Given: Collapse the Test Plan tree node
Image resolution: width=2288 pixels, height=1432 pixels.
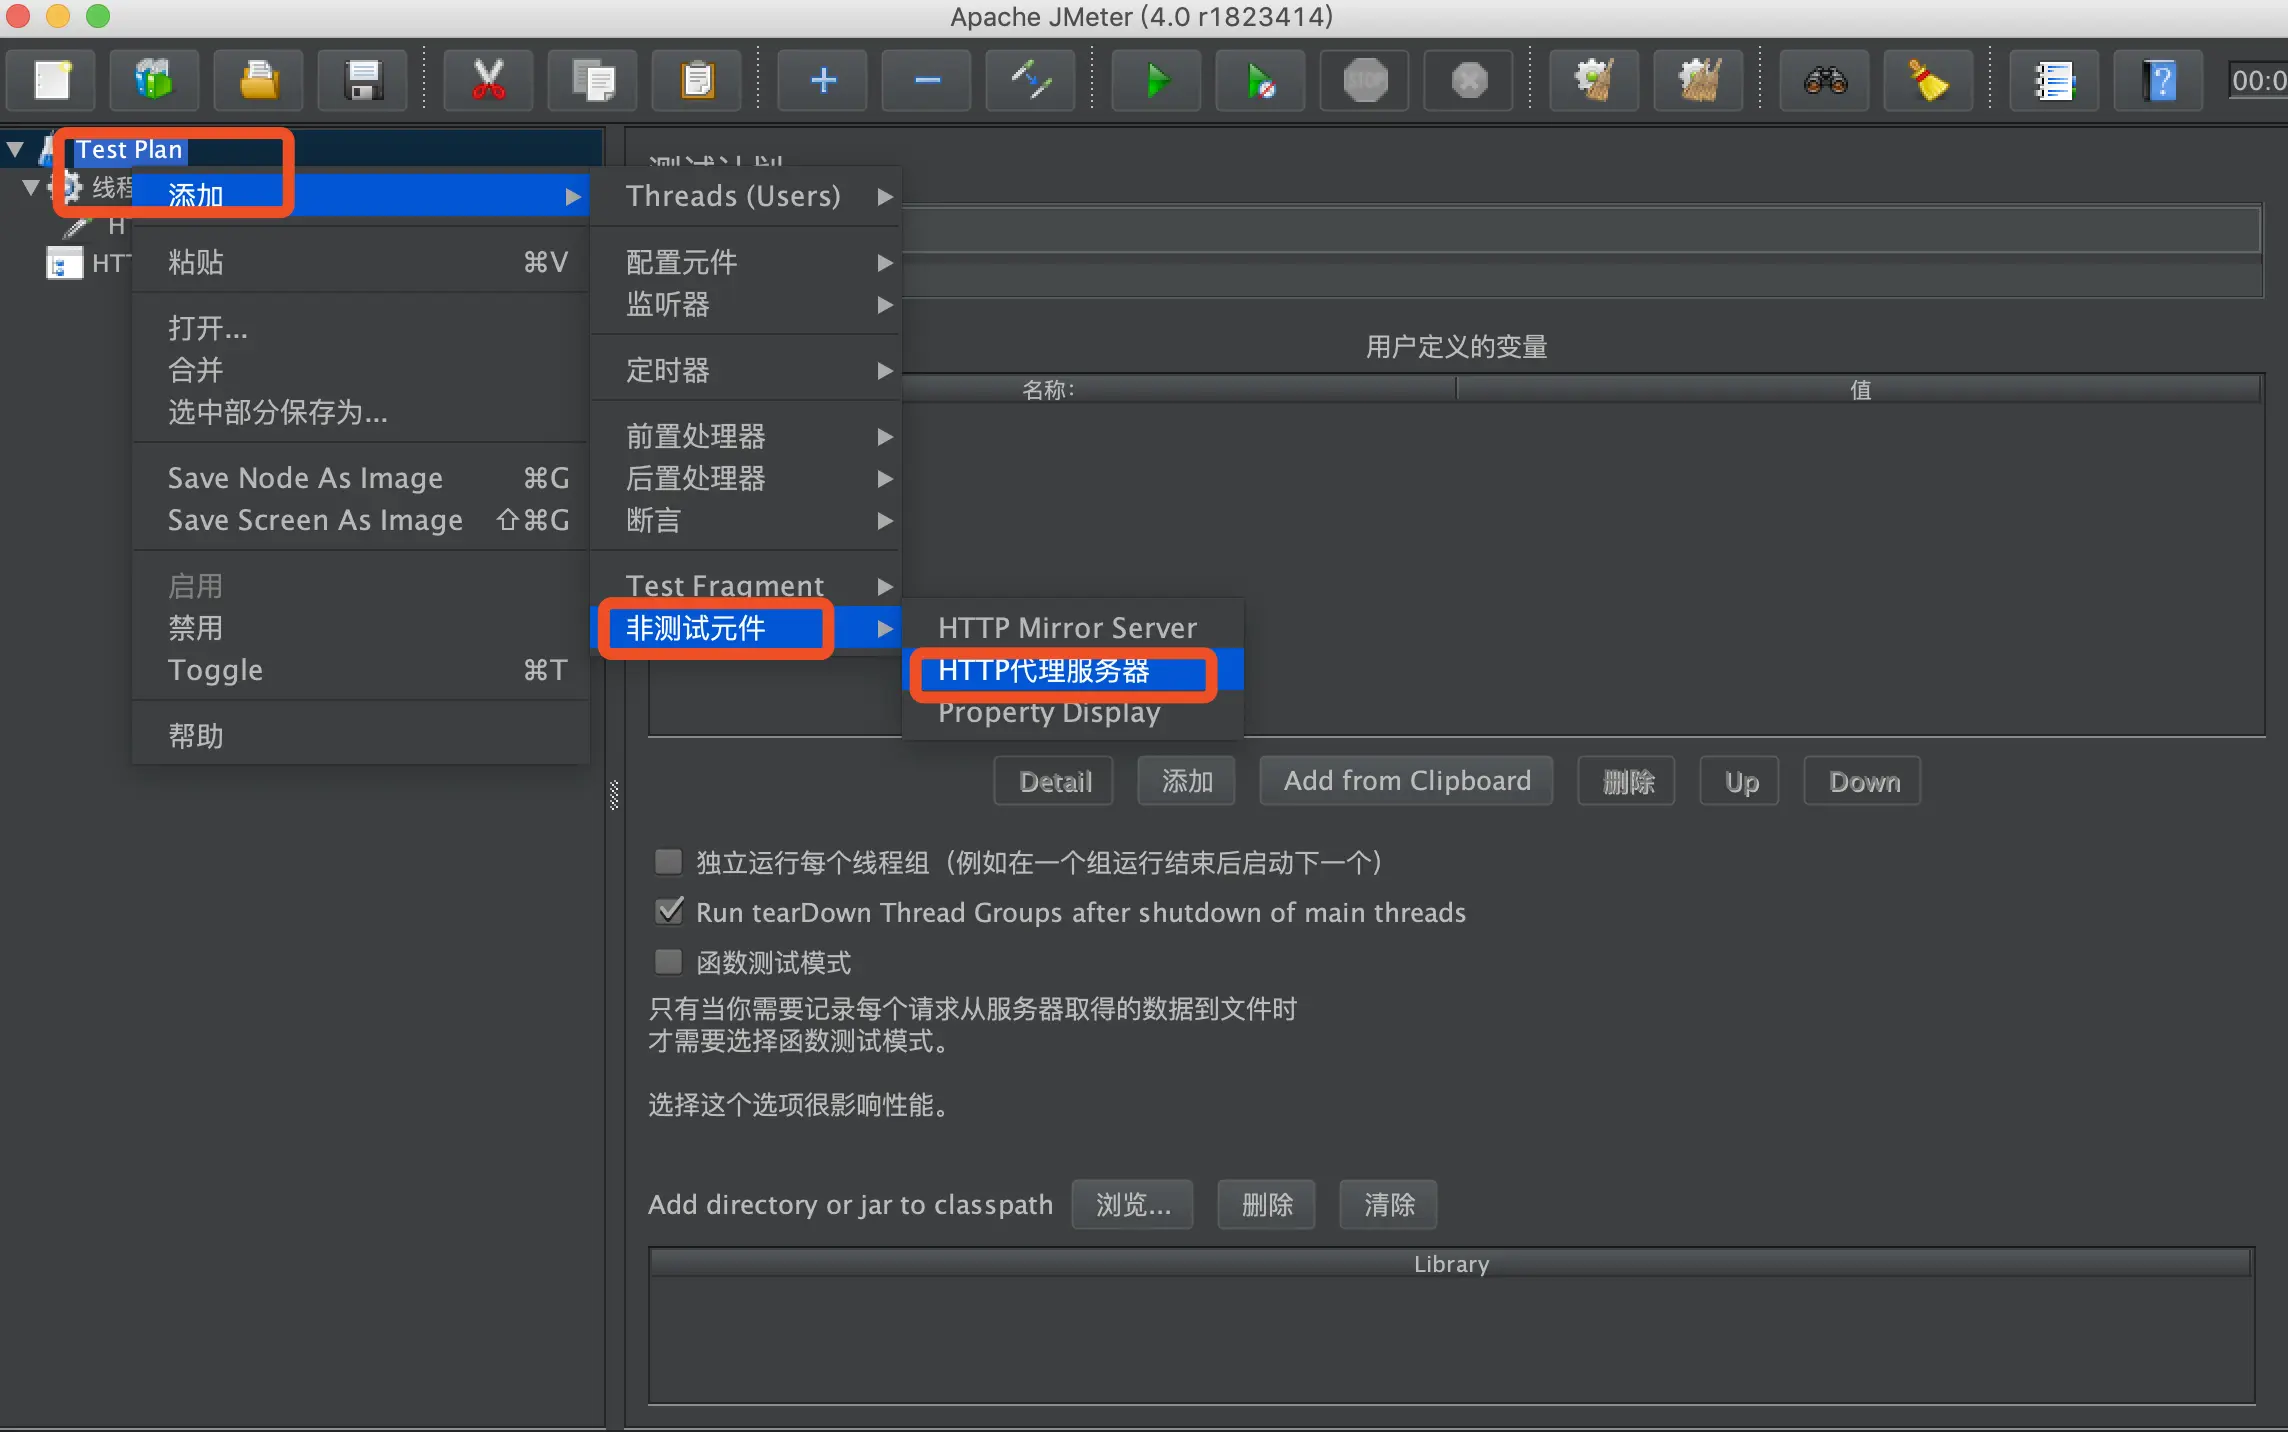Looking at the screenshot, I should point(15,150).
